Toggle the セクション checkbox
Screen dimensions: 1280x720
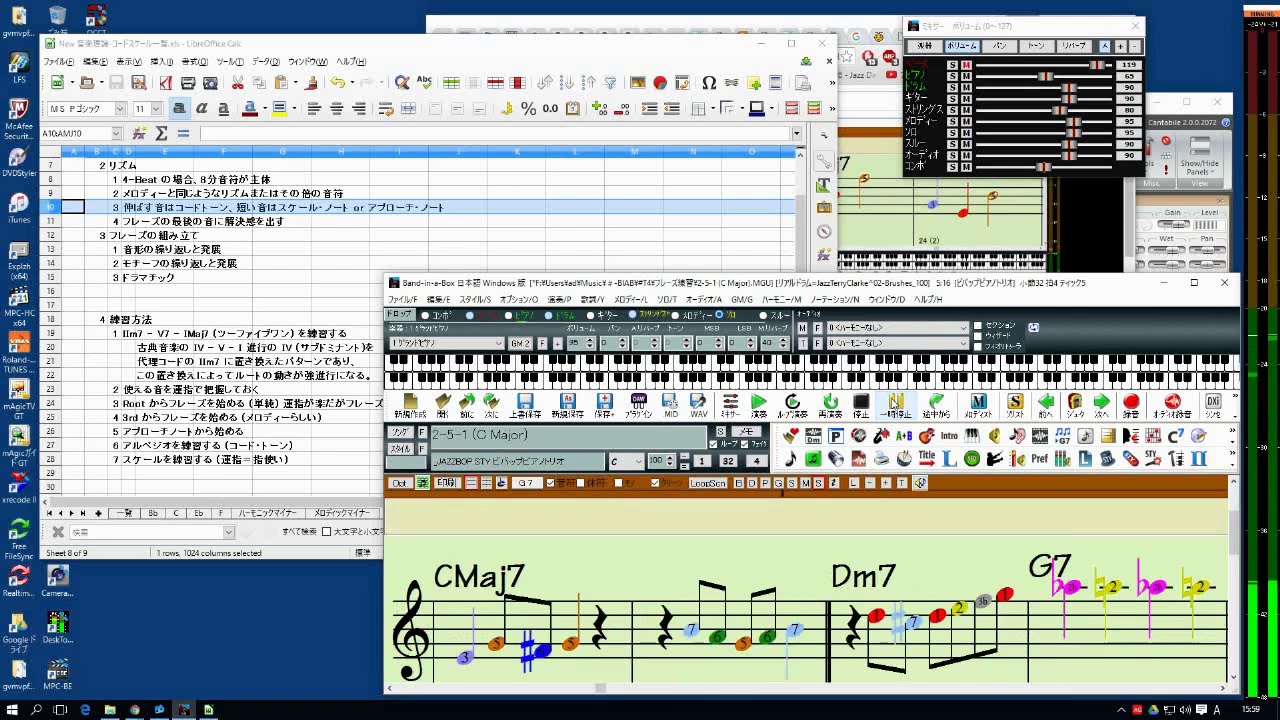pyautogui.click(x=978, y=326)
